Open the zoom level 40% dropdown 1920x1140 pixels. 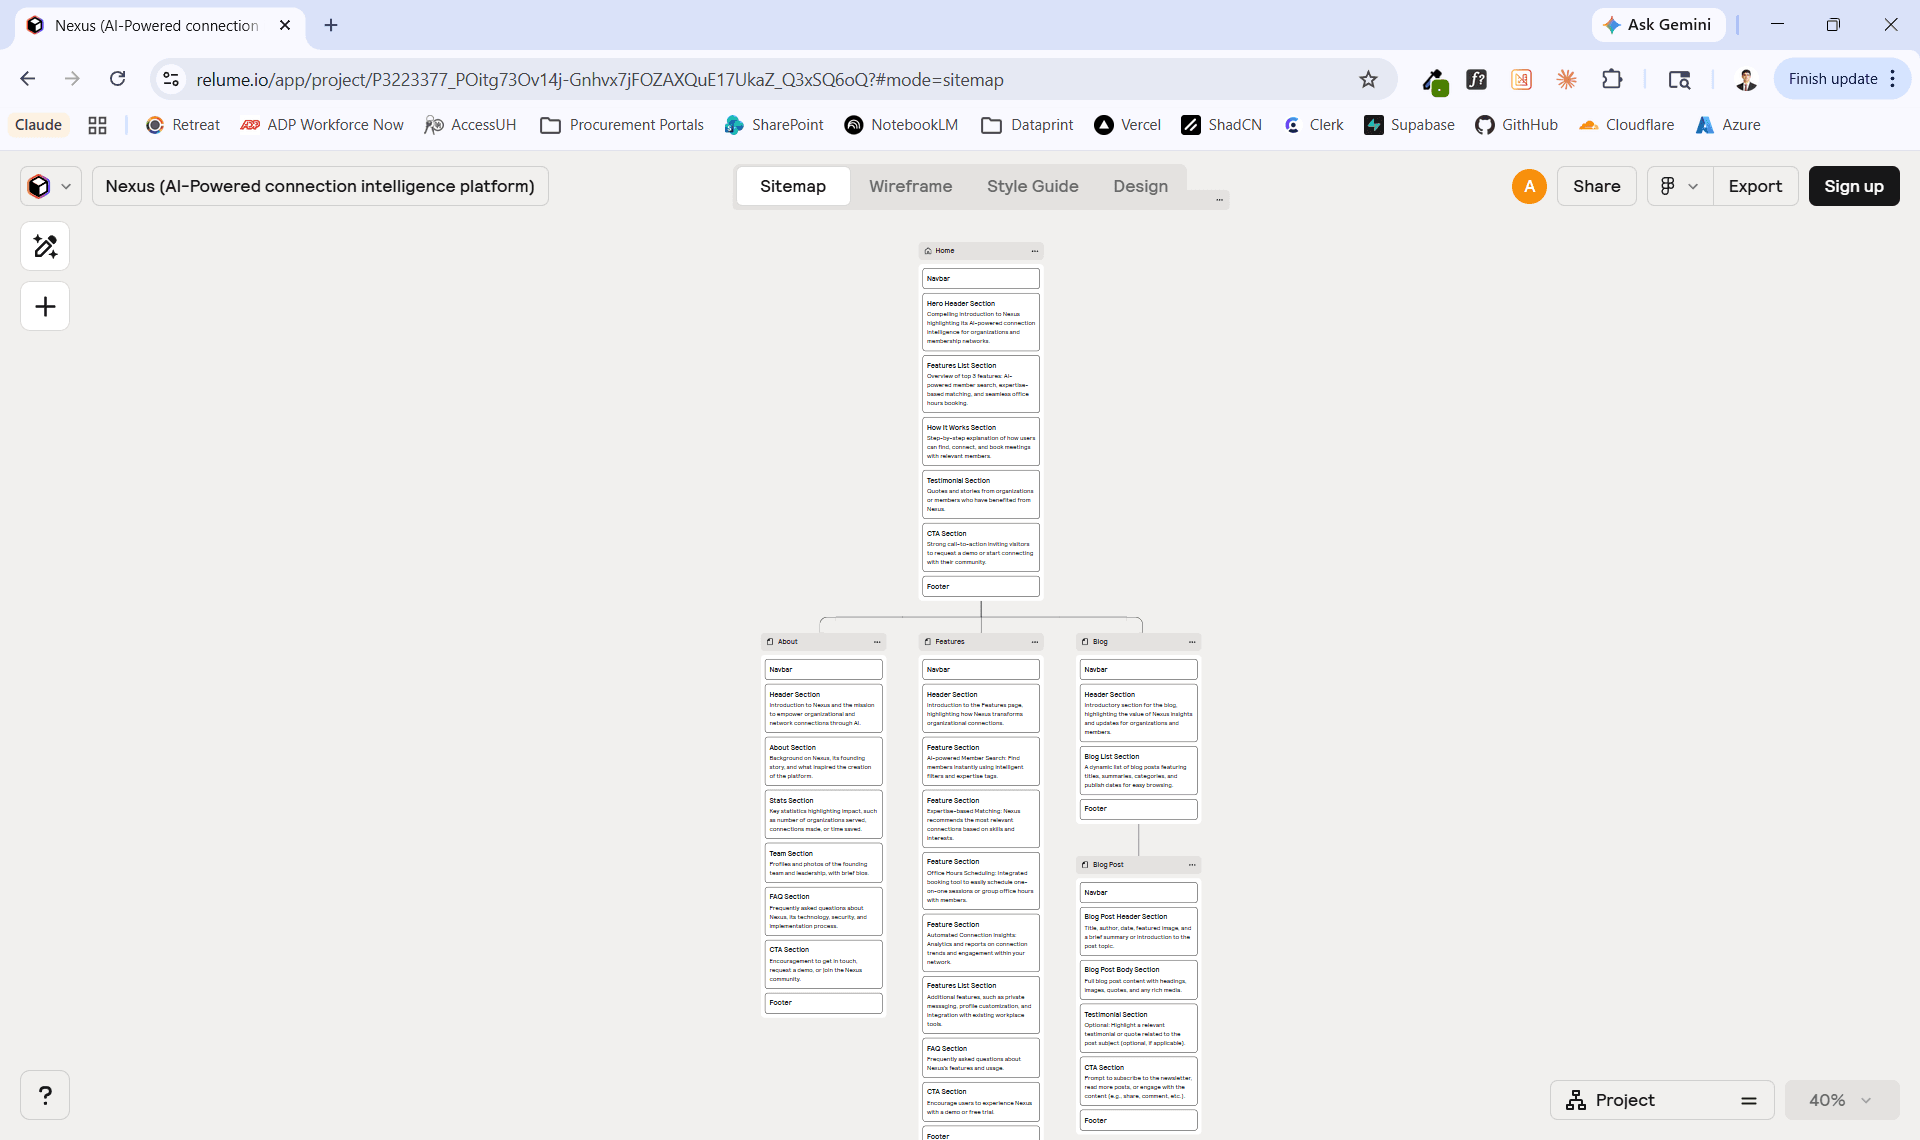pos(1841,1100)
